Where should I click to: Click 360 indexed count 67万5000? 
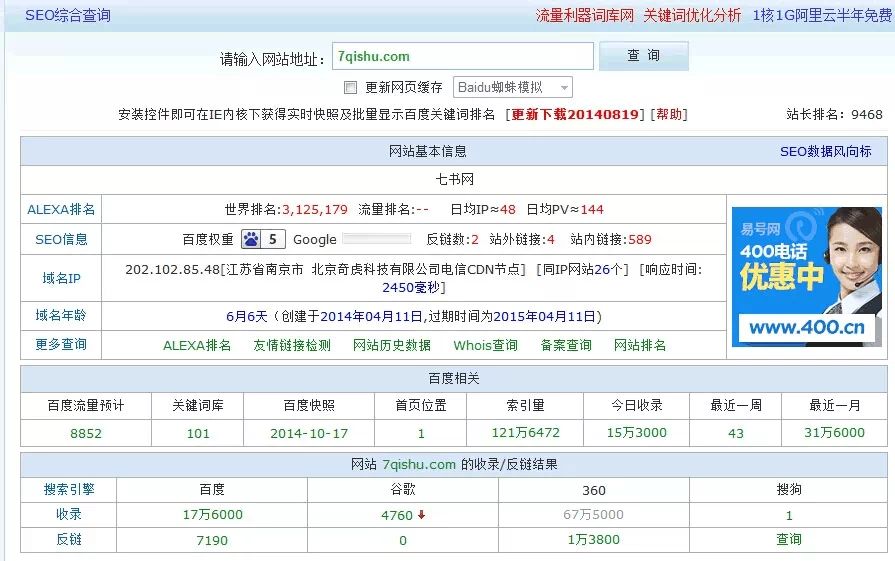click(x=593, y=515)
